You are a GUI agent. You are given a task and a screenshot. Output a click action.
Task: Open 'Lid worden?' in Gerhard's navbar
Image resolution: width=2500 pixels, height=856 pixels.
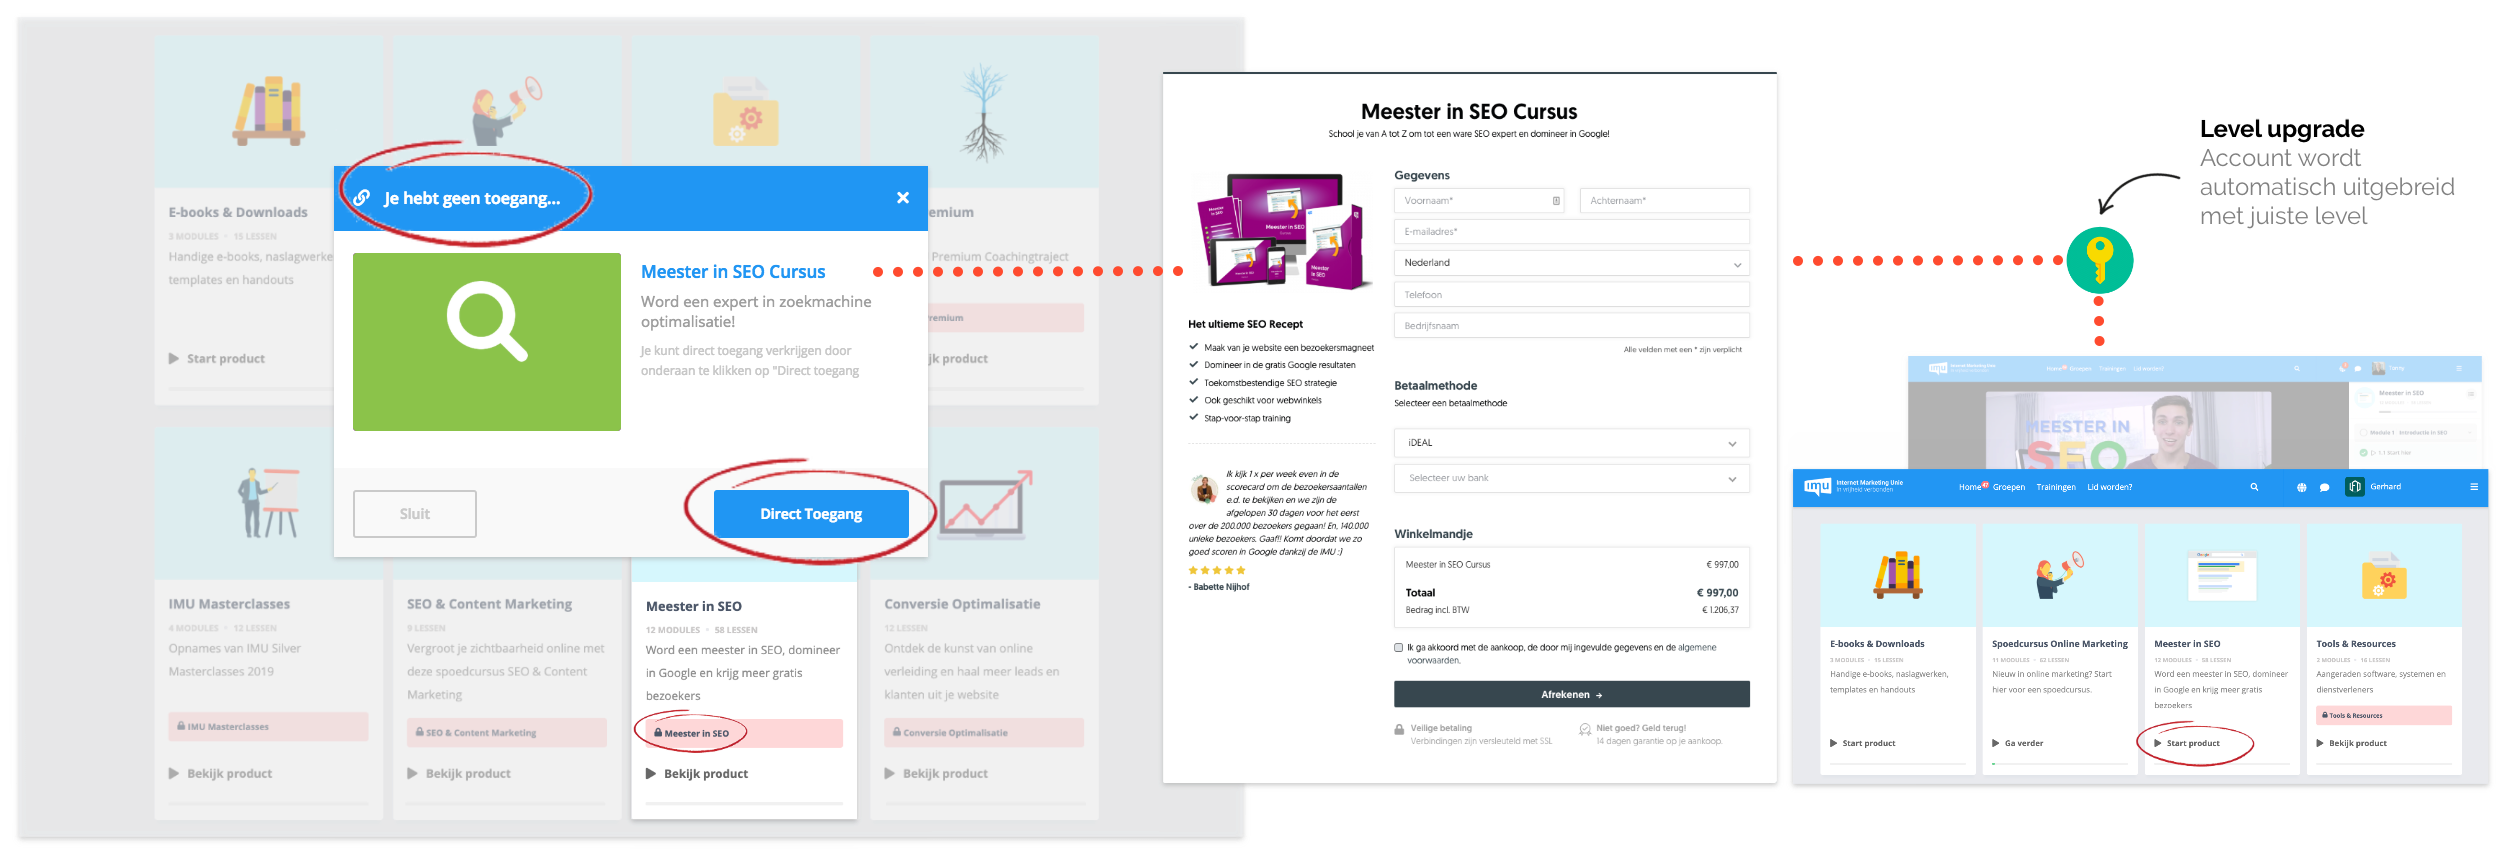[x=2110, y=488]
